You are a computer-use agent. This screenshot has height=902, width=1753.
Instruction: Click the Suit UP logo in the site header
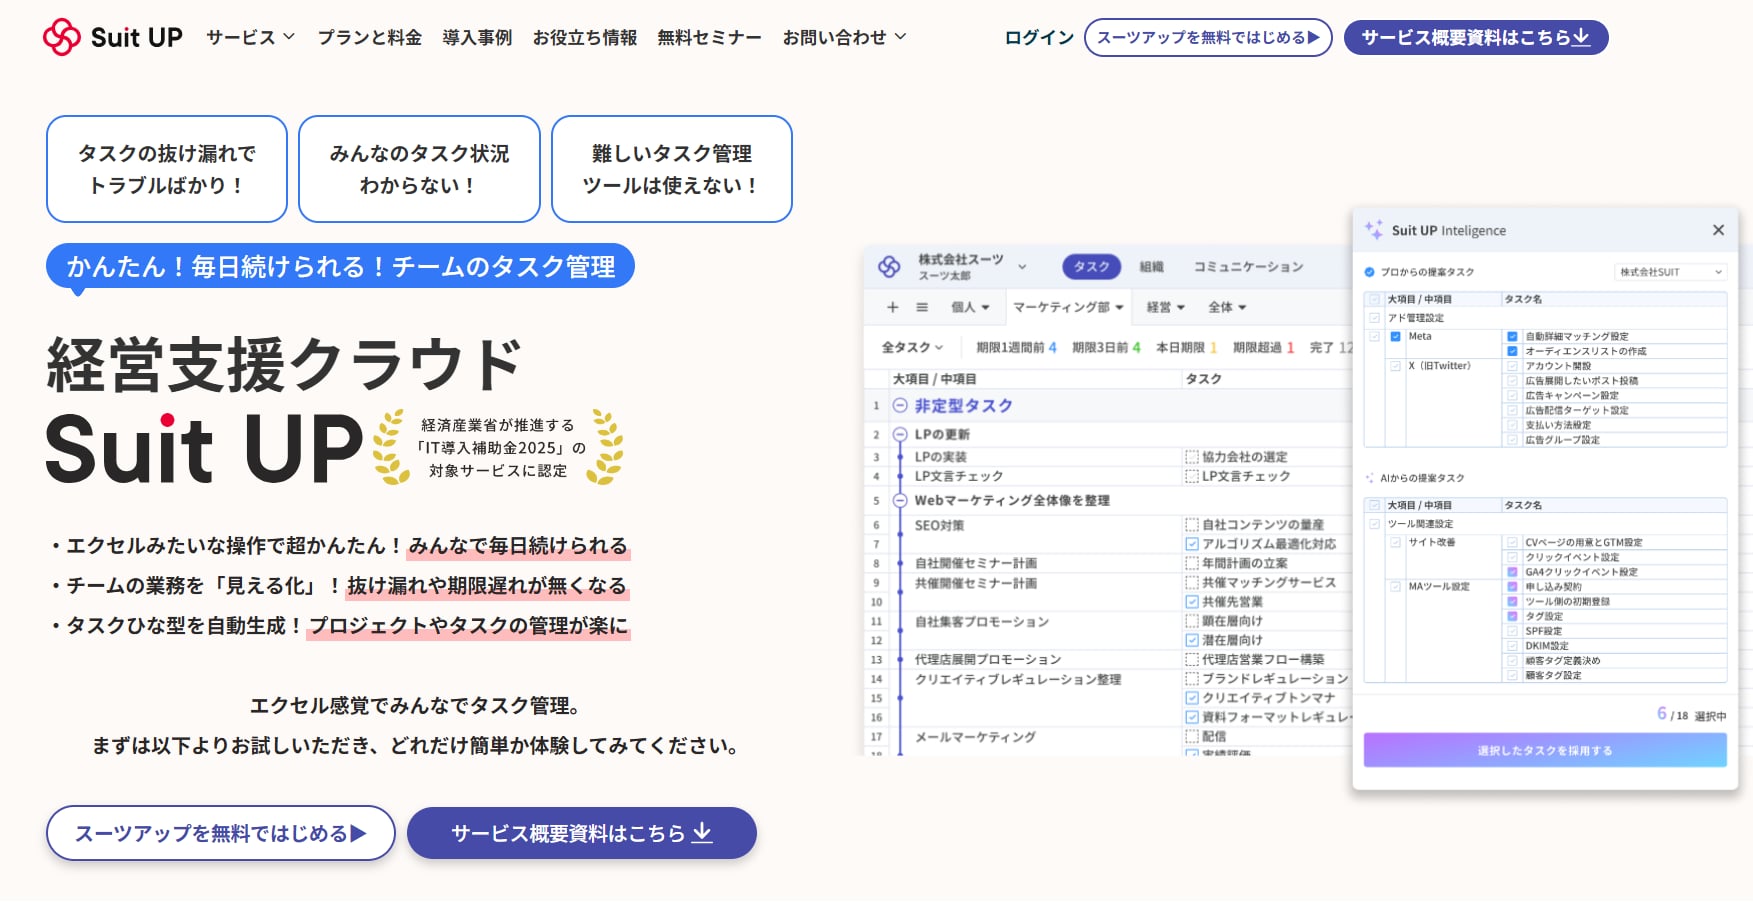(112, 37)
